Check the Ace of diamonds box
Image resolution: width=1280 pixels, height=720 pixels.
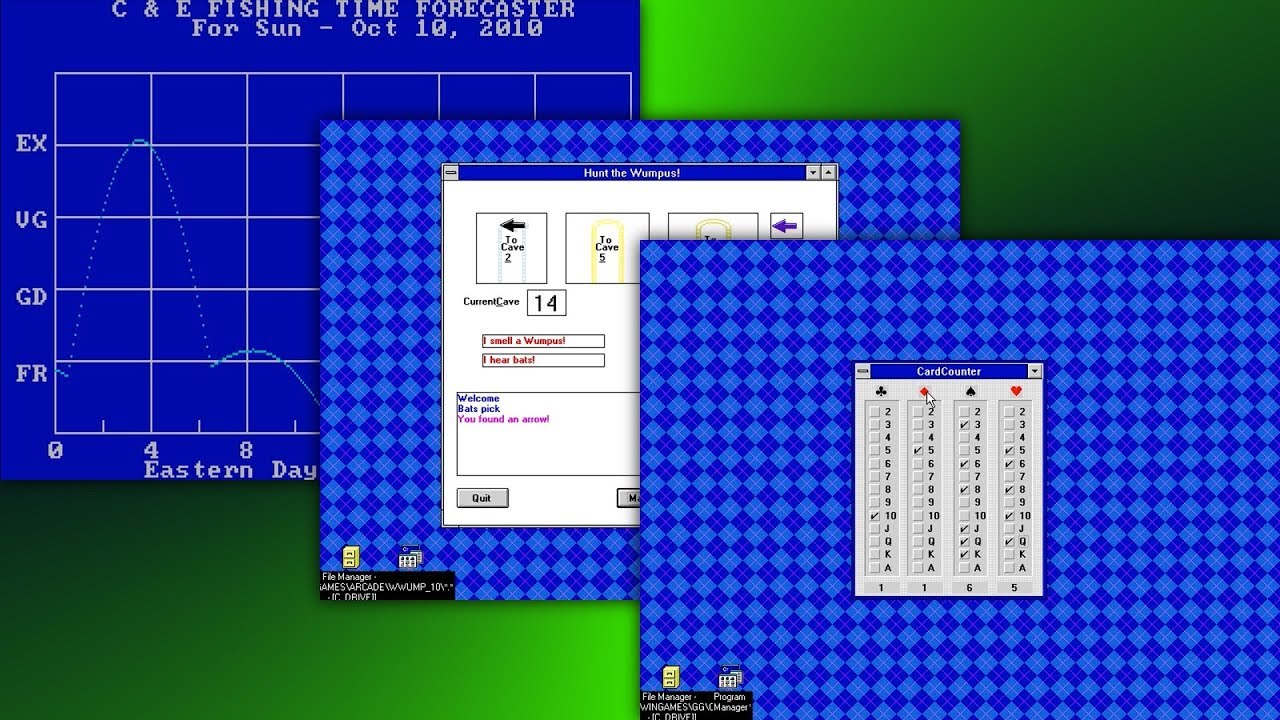click(918, 568)
